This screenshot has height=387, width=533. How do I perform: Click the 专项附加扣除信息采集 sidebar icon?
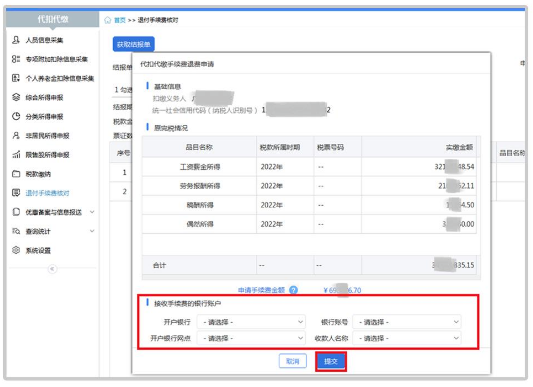pyautogui.click(x=16, y=59)
